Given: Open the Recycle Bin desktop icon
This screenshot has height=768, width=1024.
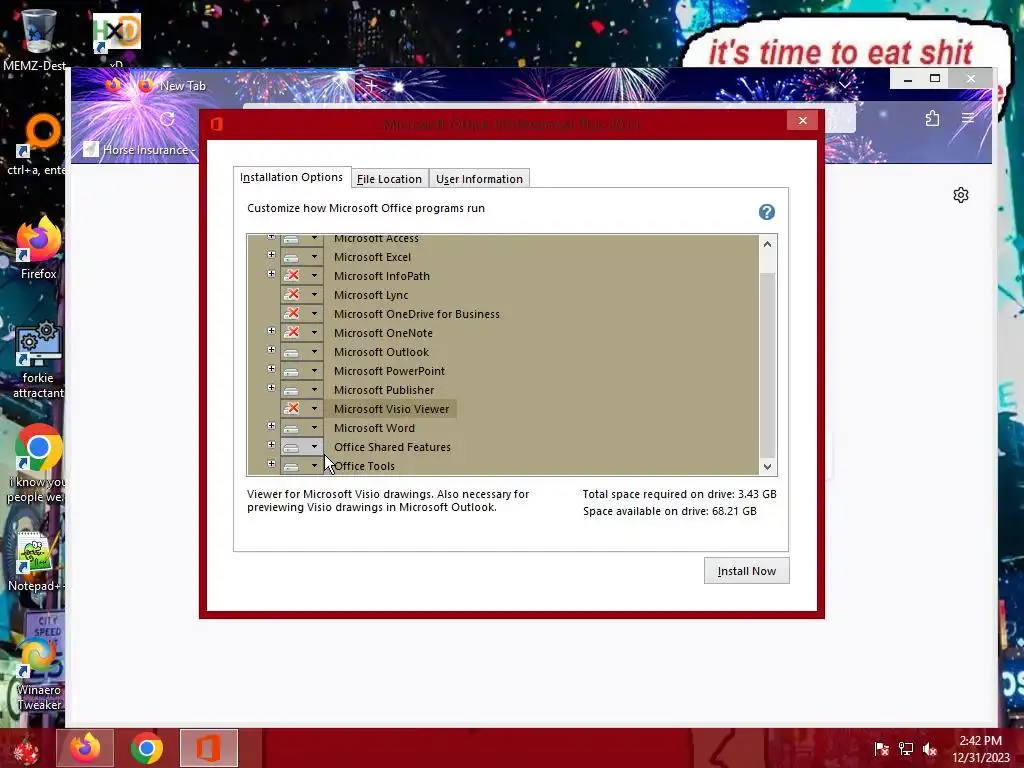Looking at the screenshot, I should coord(38,31).
